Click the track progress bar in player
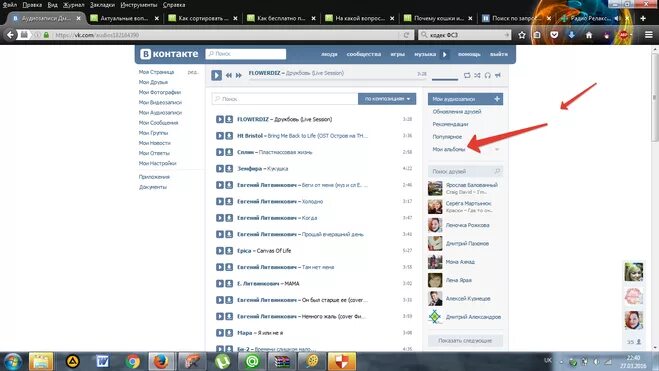659x371 pixels. 337,79
